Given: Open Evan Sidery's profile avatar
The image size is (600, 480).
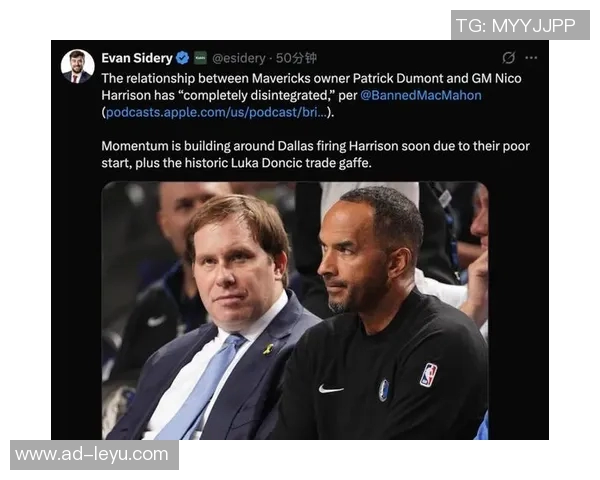Looking at the screenshot, I should pyautogui.click(x=78, y=67).
